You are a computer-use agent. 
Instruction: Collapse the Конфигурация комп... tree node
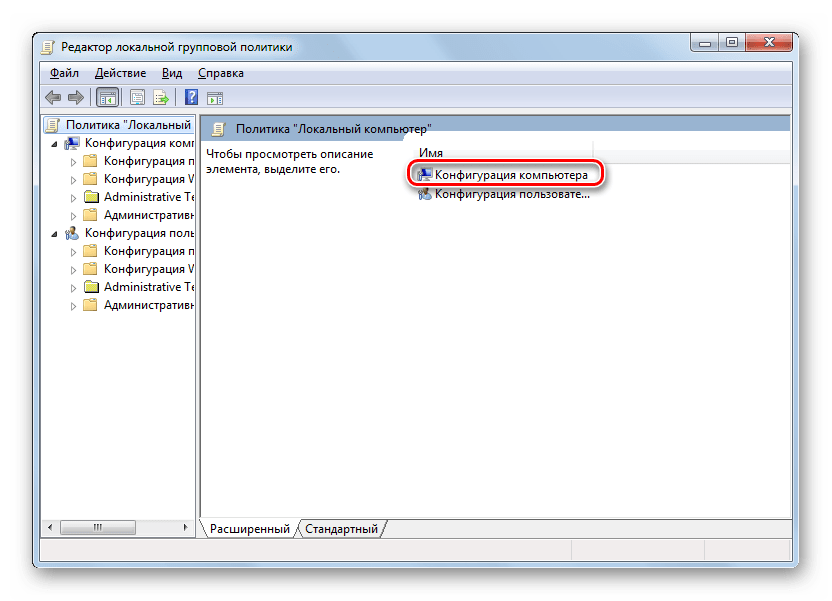coord(54,144)
